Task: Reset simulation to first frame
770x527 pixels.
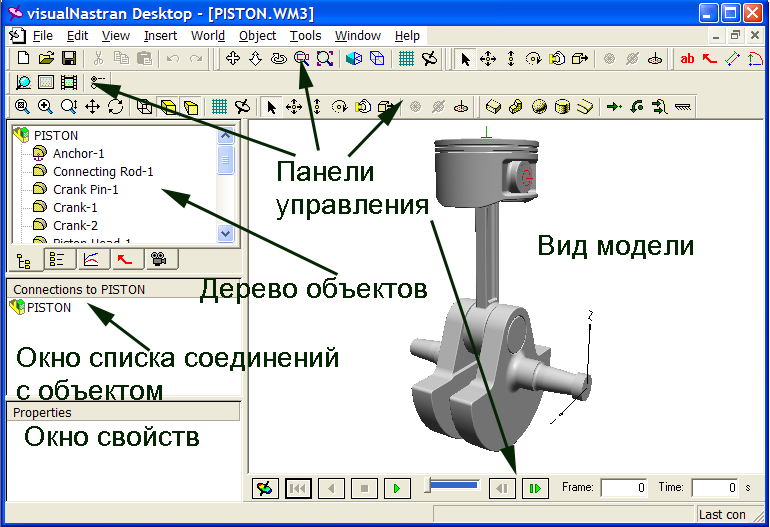Action: tap(298, 488)
